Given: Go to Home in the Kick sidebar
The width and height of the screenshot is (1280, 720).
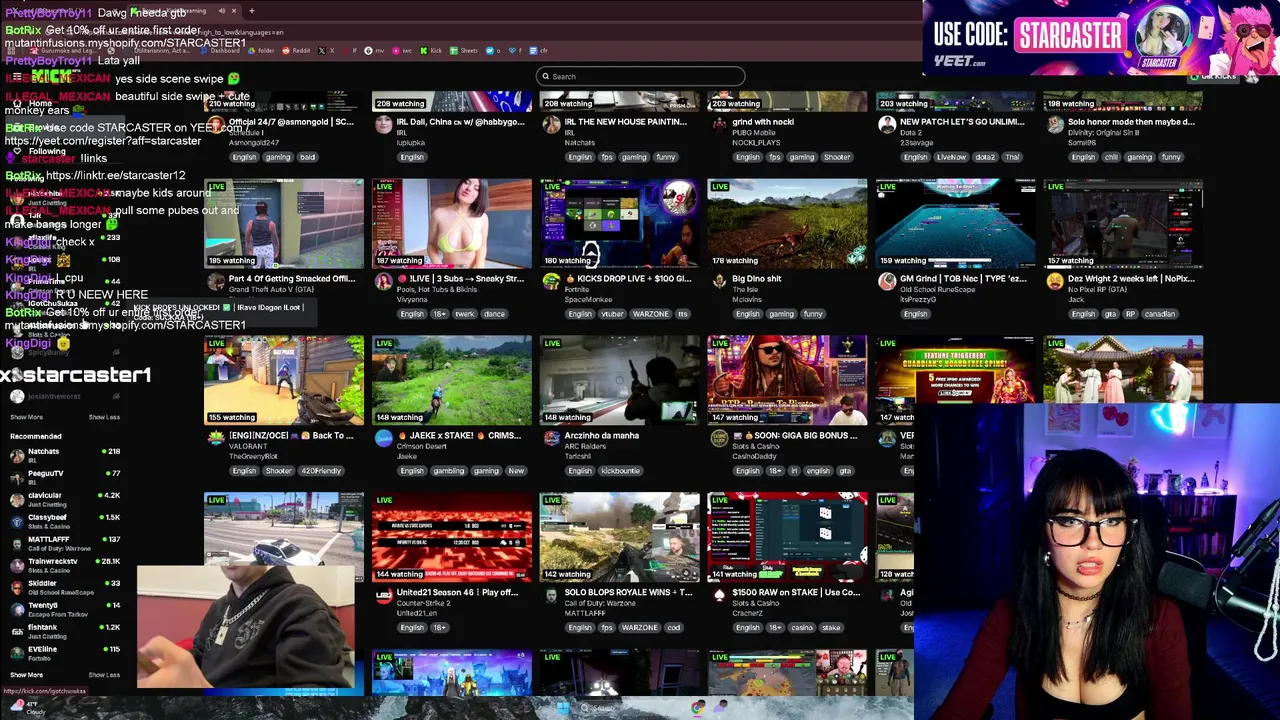Looking at the screenshot, I should [40, 104].
